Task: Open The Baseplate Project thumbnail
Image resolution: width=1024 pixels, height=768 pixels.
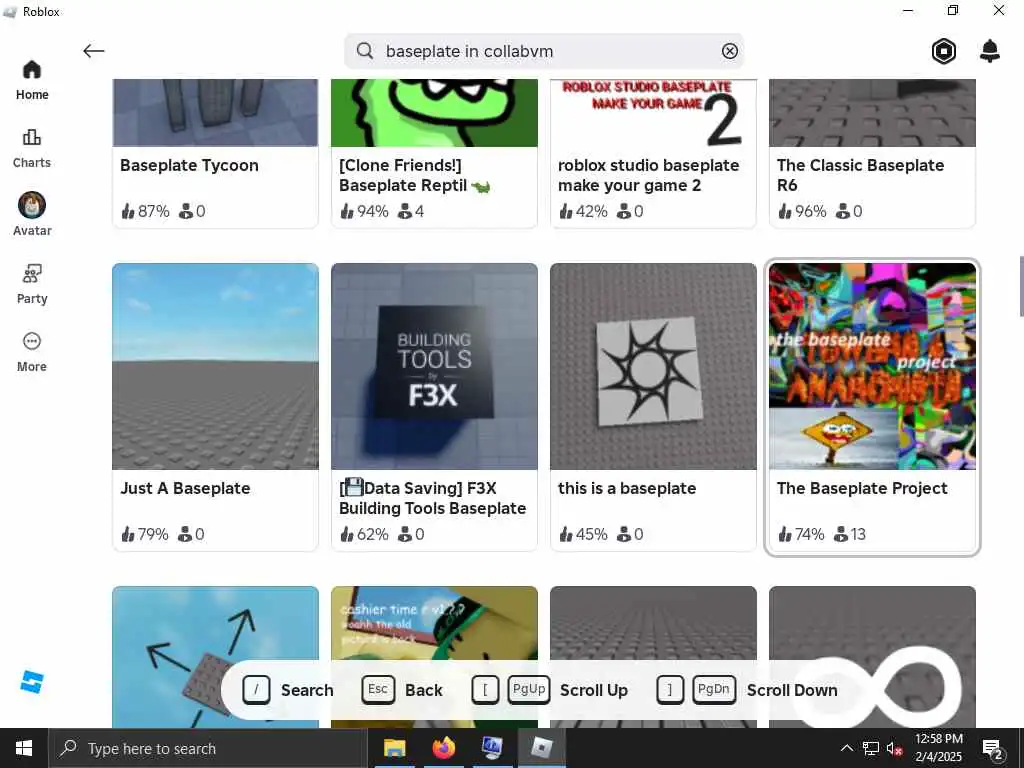Action: [872, 366]
